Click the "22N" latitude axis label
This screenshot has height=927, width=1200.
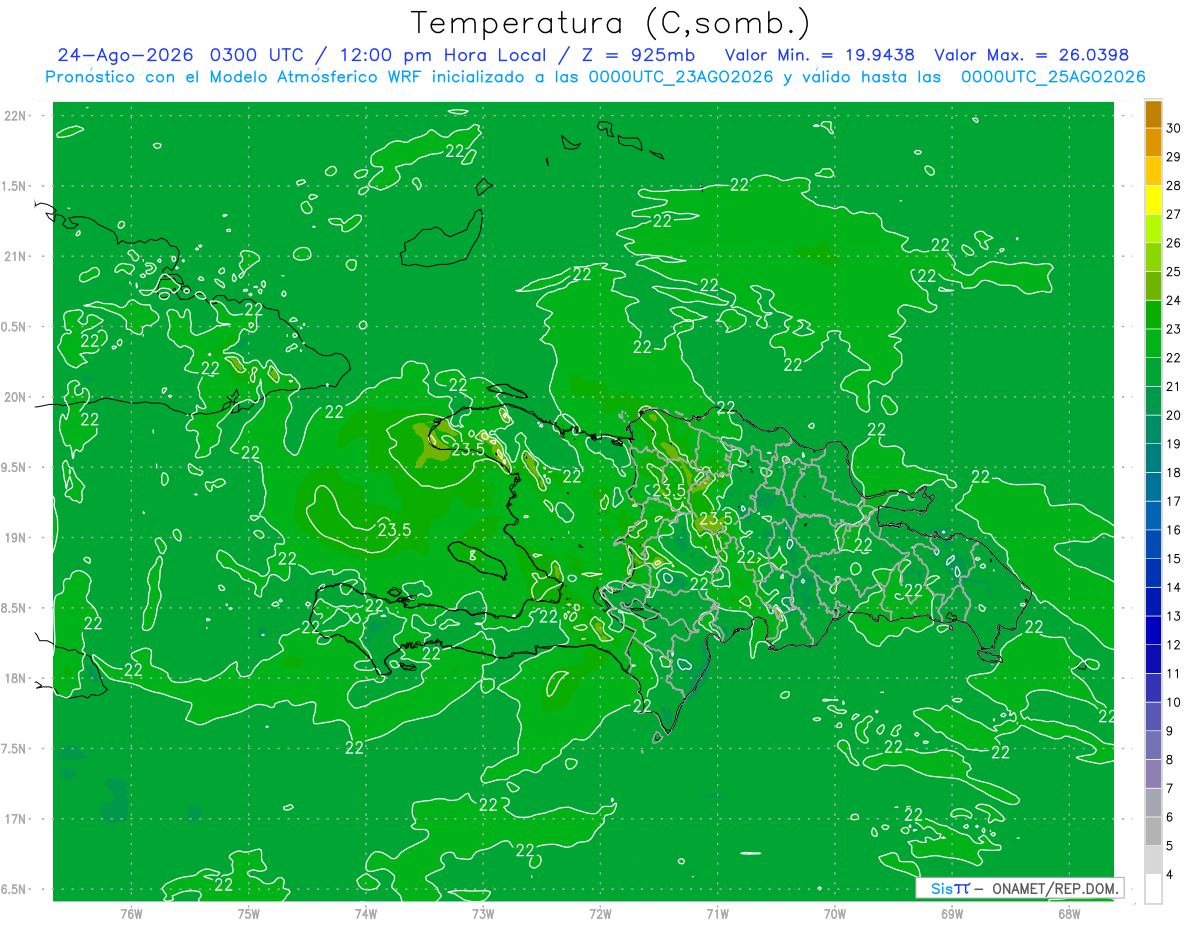(17, 116)
